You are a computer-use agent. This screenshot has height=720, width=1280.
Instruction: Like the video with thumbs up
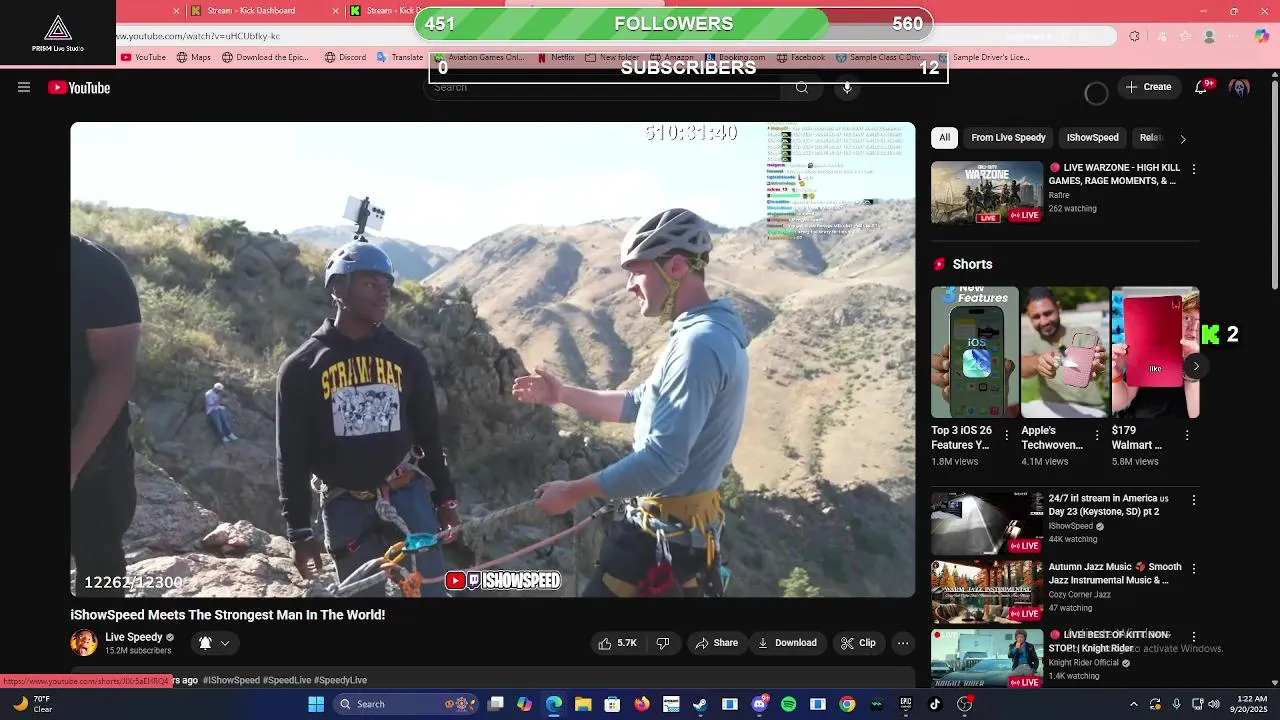(x=618, y=643)
